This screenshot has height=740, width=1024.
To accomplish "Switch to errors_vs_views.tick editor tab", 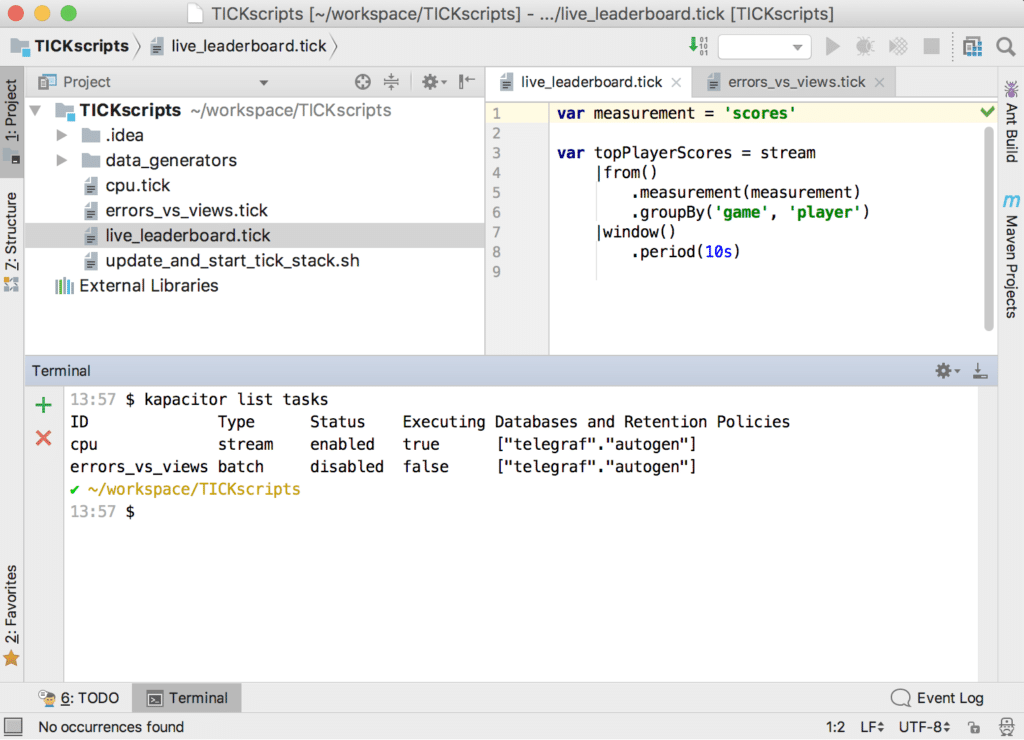I will click(x=796, y=82).
